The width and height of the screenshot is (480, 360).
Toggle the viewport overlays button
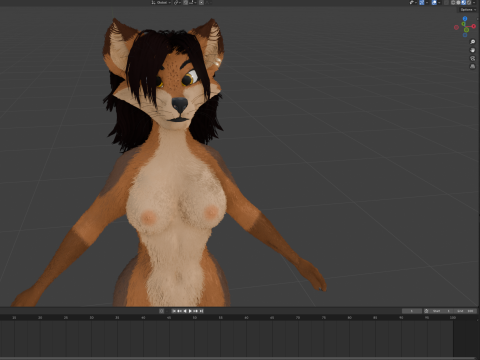coord(434,2)
